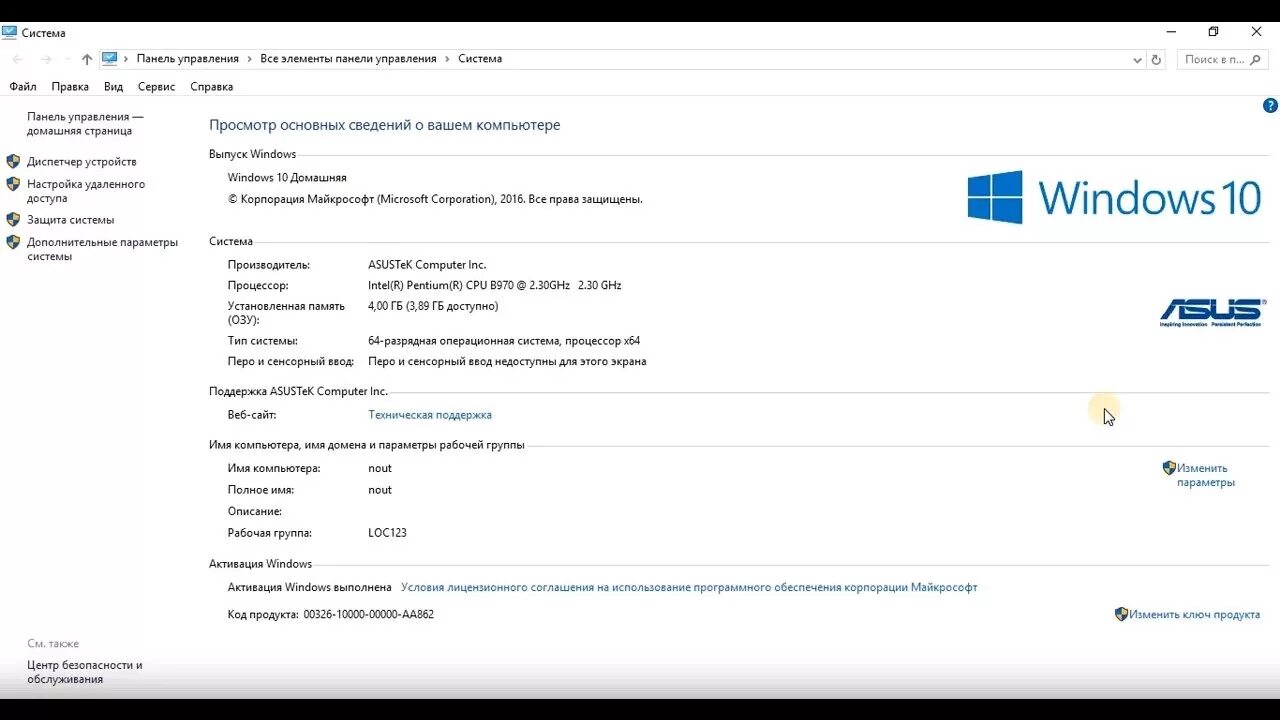Open the Правка menu
The height and width of the screenshot is (720, 1280).
point(70,87)
